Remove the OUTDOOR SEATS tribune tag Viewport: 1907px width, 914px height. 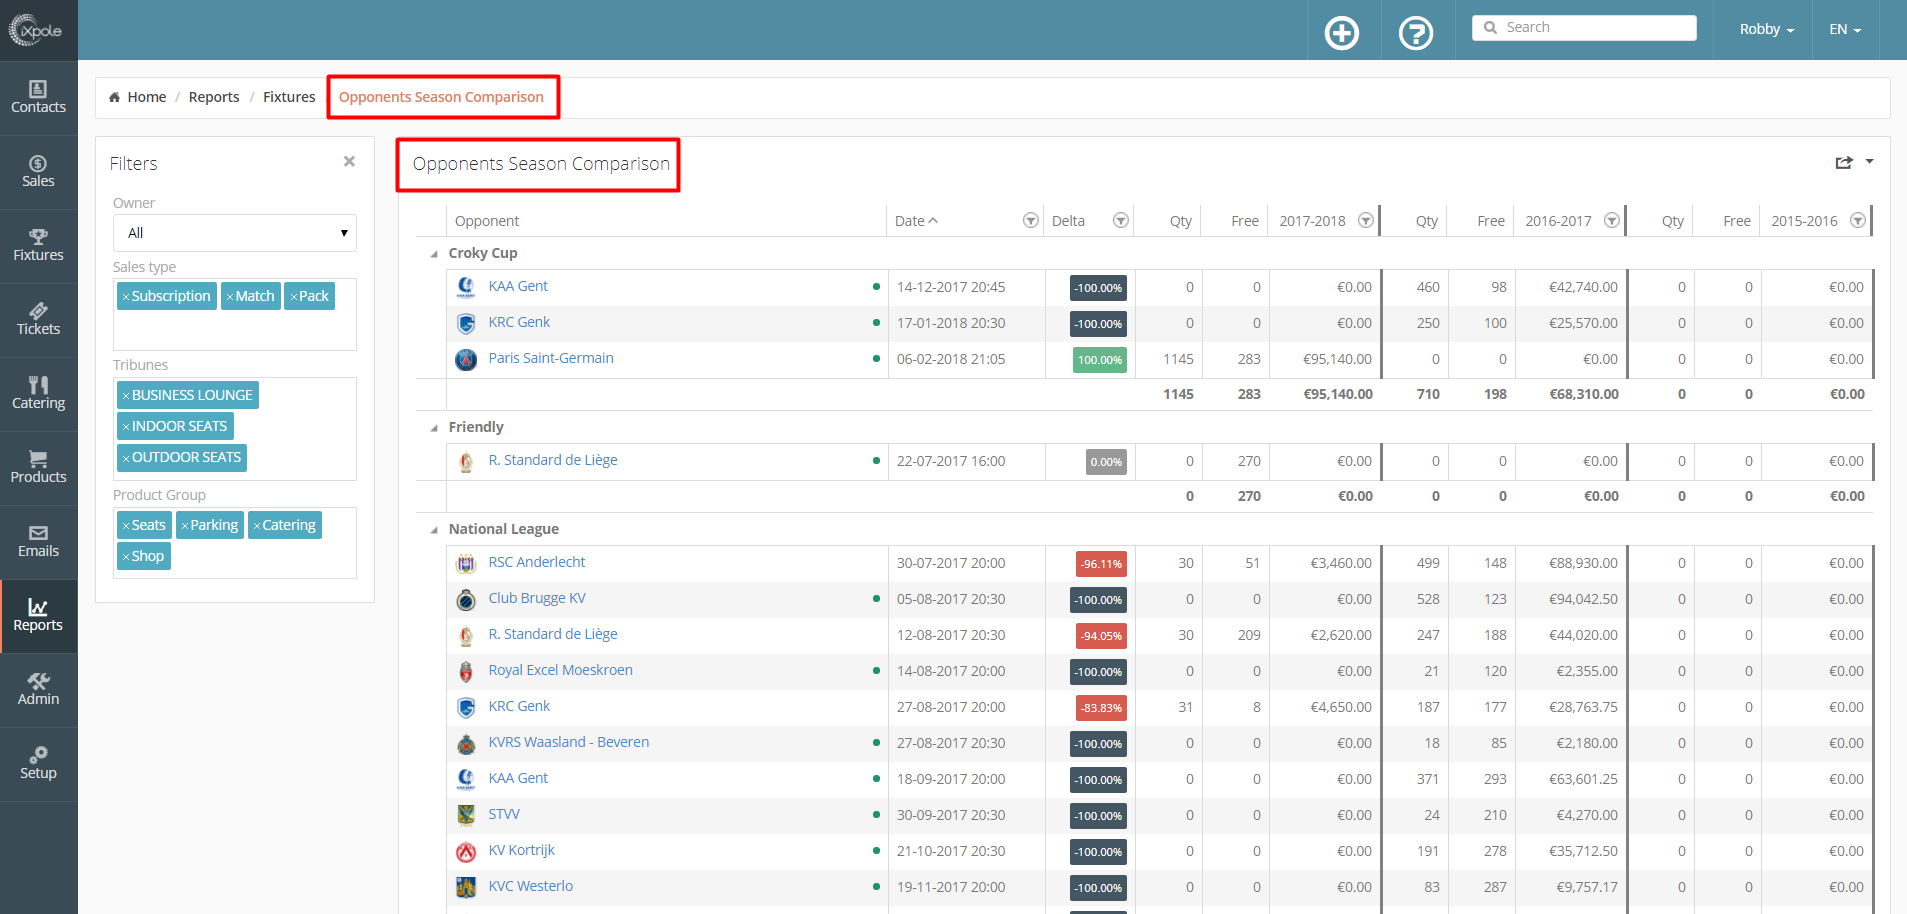tap(126, 458)
